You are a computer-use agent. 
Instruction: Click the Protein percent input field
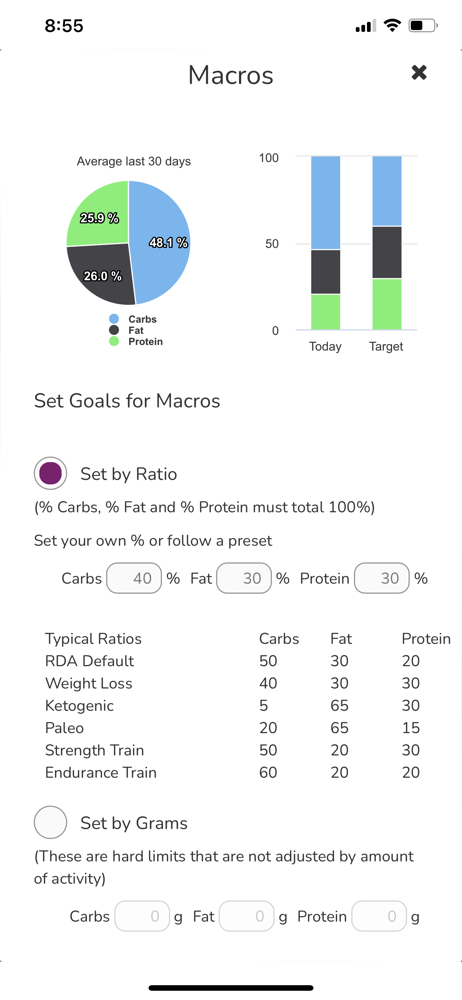(x=382, y=578)
